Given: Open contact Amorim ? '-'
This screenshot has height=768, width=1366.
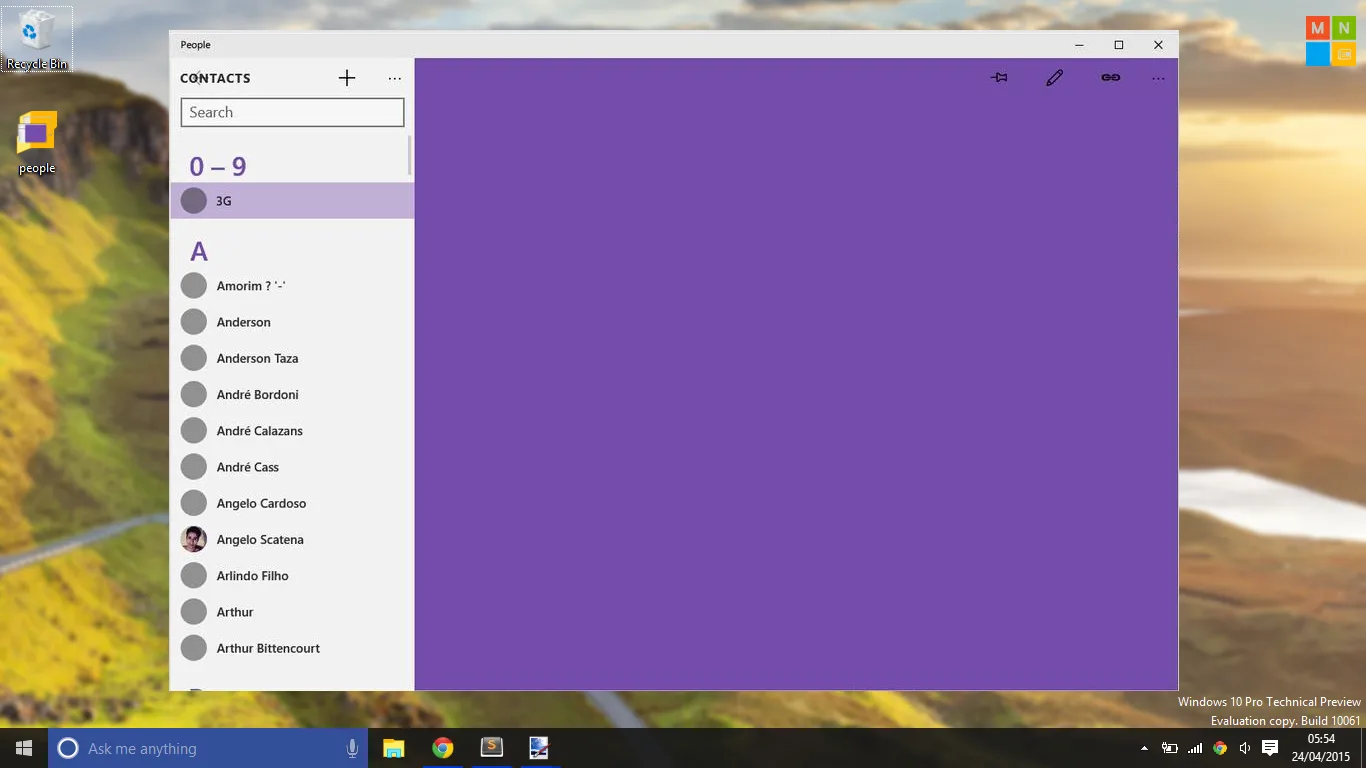Looking at the screenshot, I should (x=292, y=286).
